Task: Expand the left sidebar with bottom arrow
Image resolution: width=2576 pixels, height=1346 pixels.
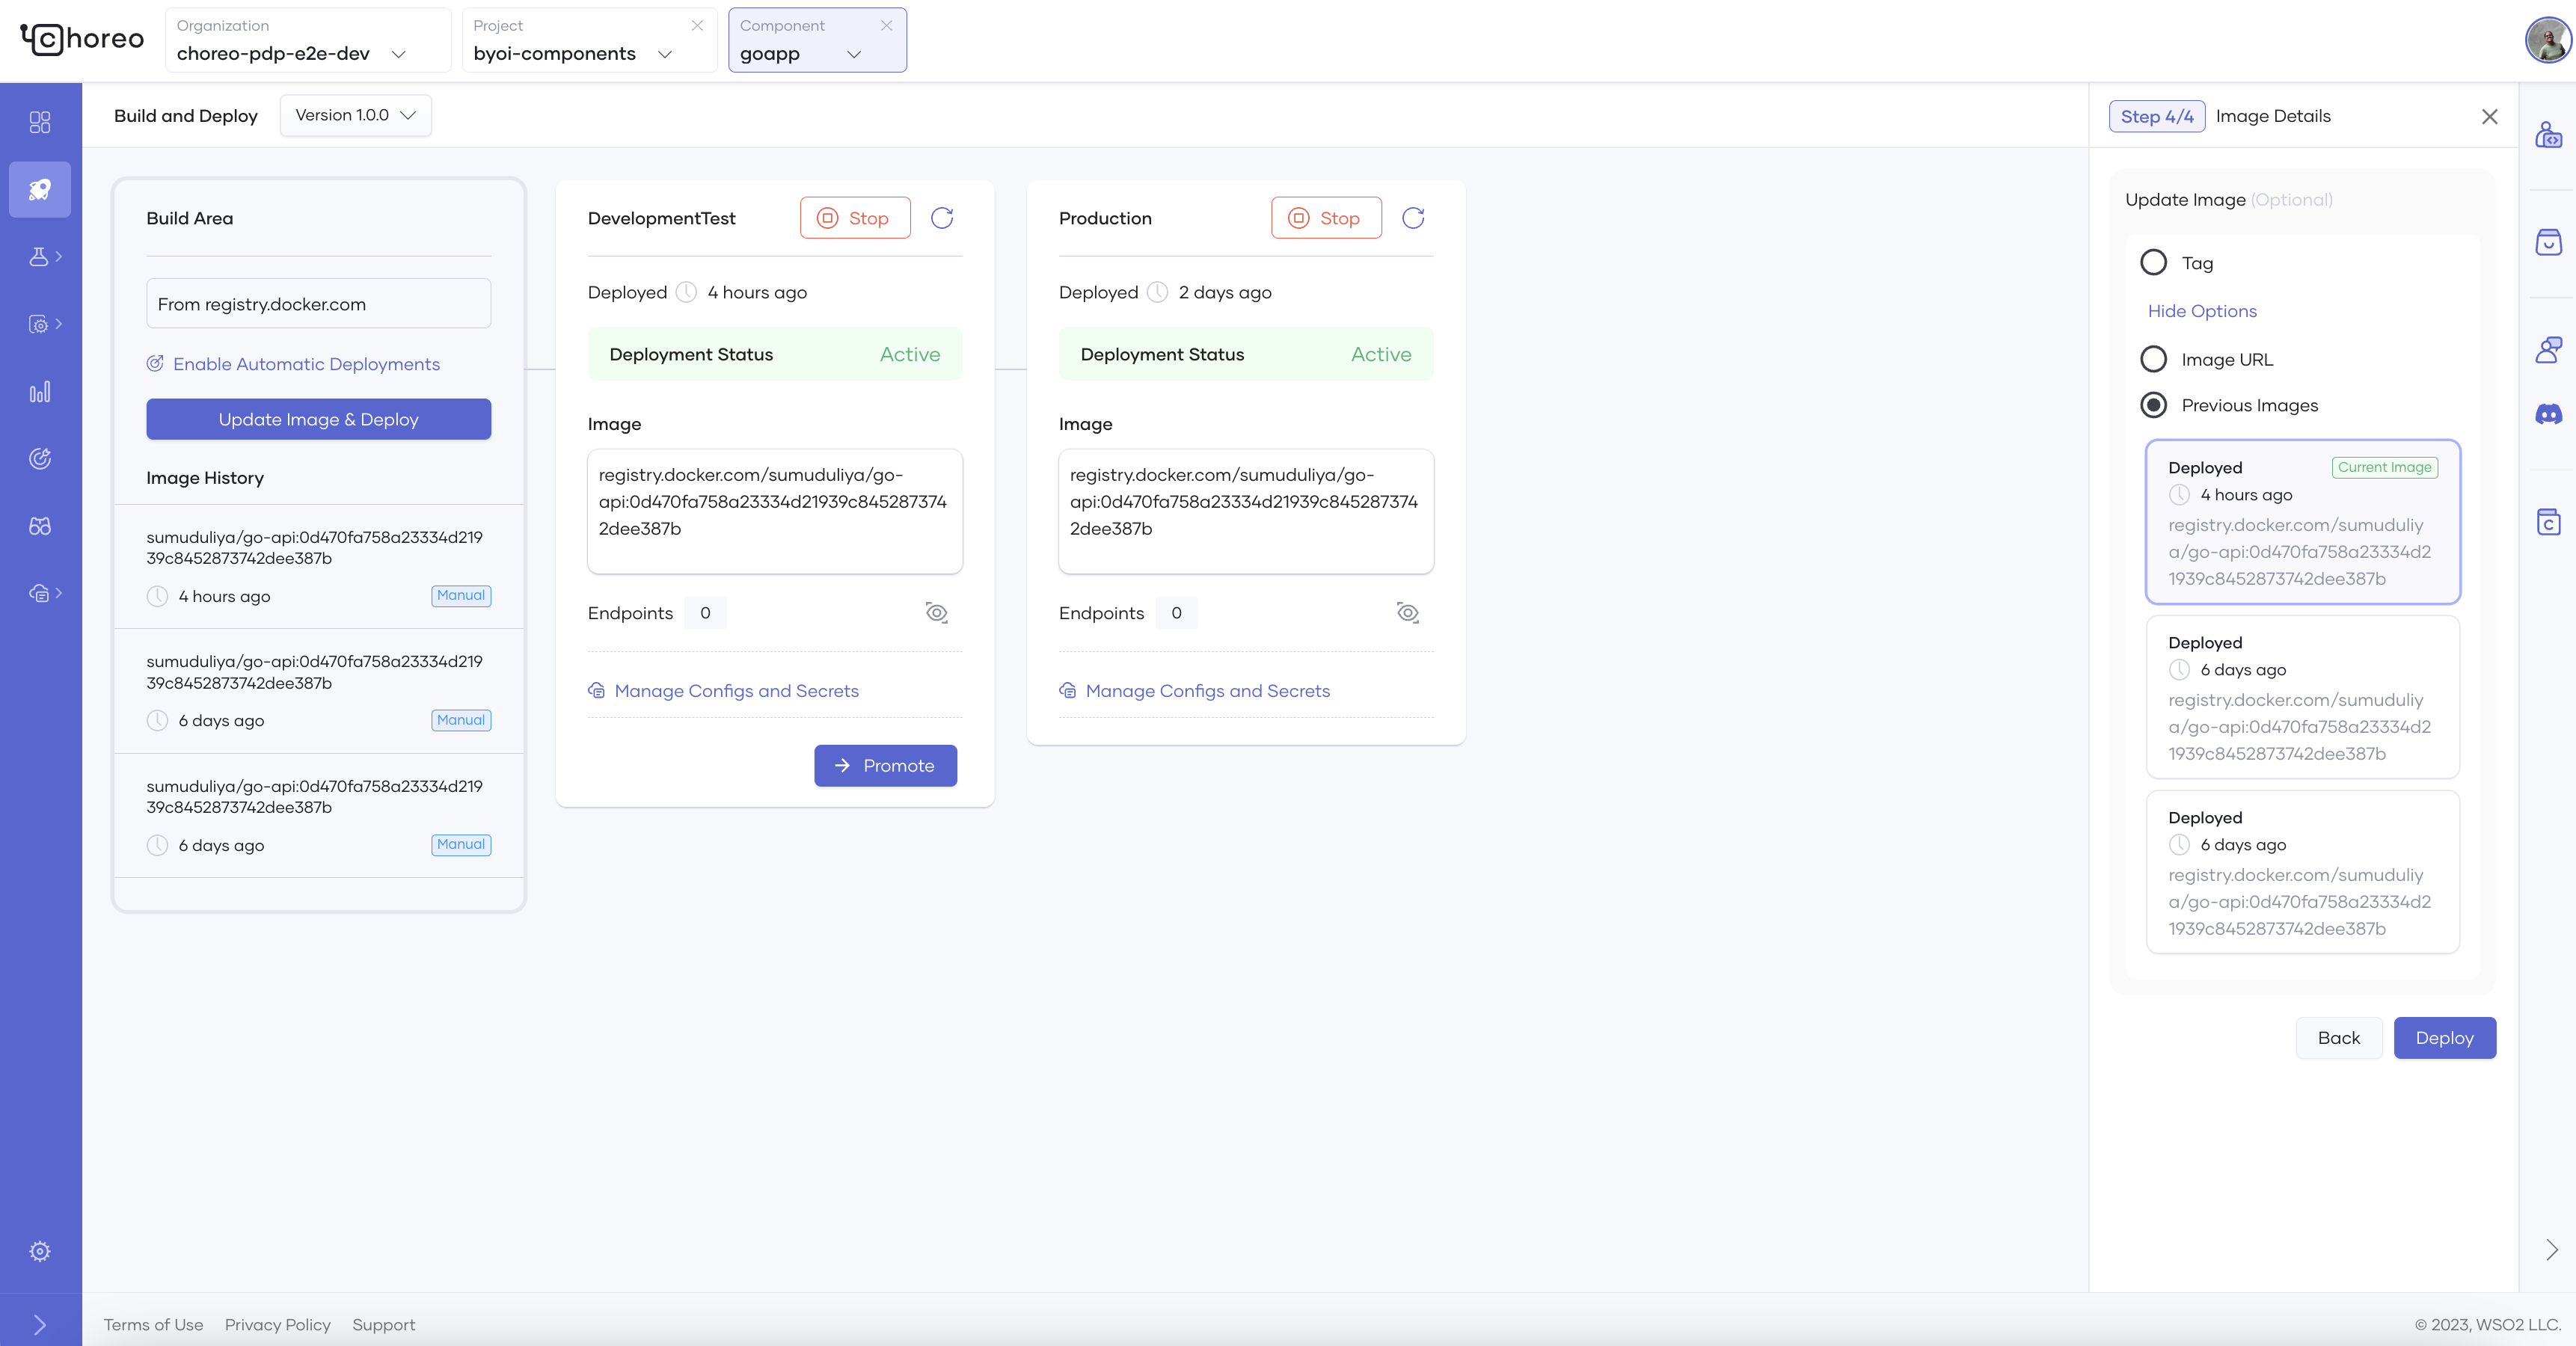Action: click(x=40, y=1324)
